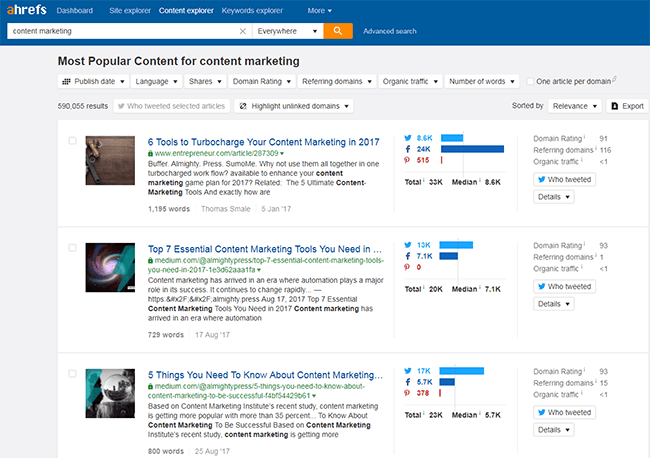The width and height of the screenshot is (650, 458).
Task: Click the Pinterest icon of the 378 count
Action: (407, 393)
